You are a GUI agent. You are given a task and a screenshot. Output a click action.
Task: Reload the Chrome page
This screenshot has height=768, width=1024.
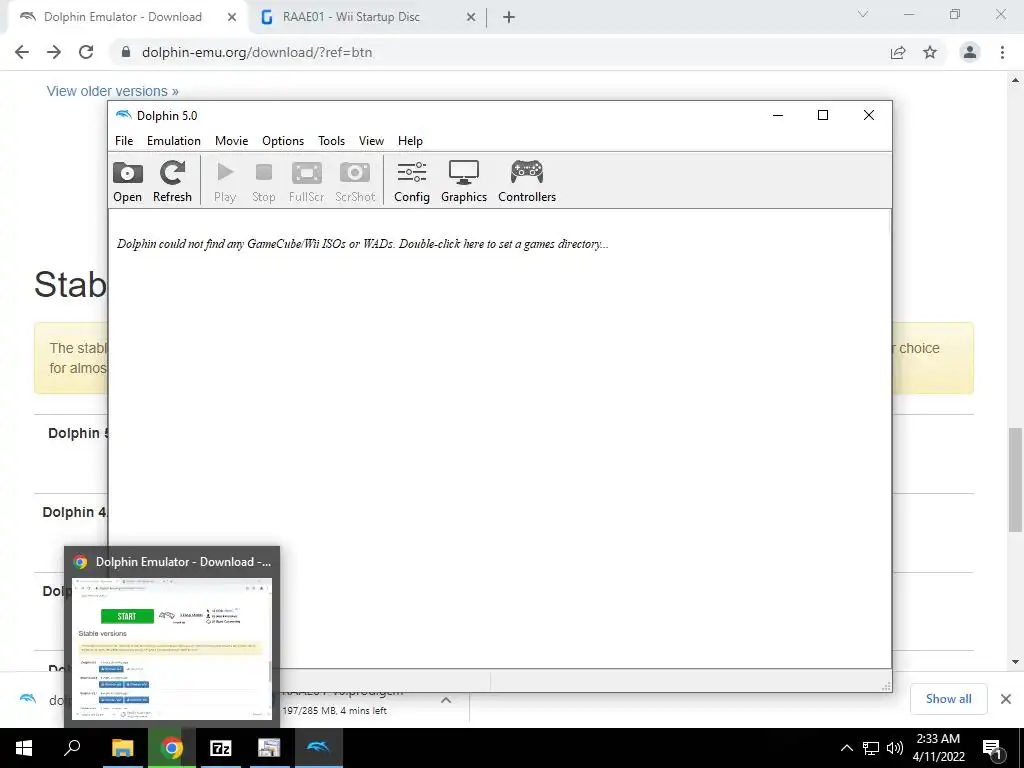click(86, 52)
